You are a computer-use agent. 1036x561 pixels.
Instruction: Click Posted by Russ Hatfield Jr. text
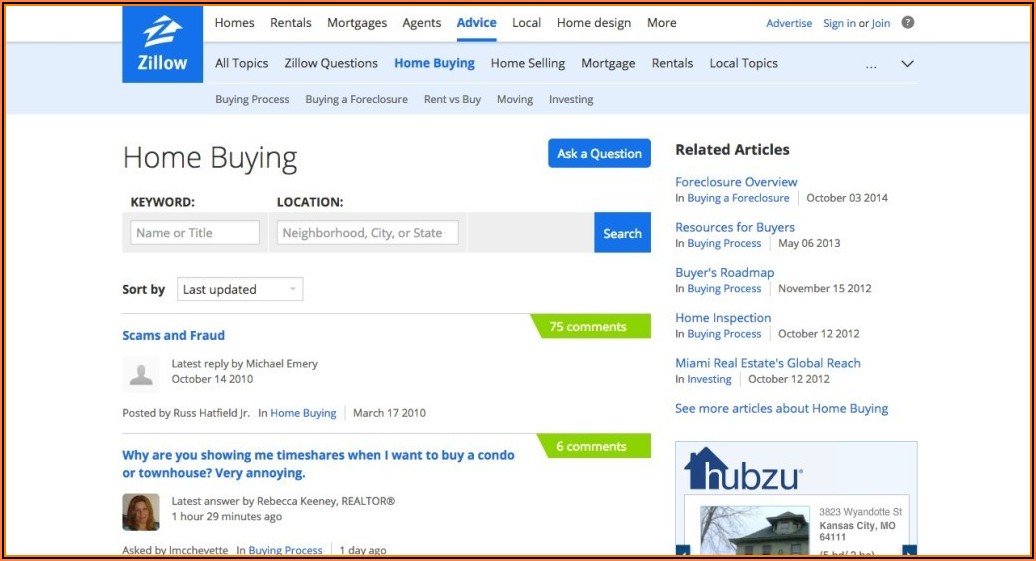click(186, 413)
